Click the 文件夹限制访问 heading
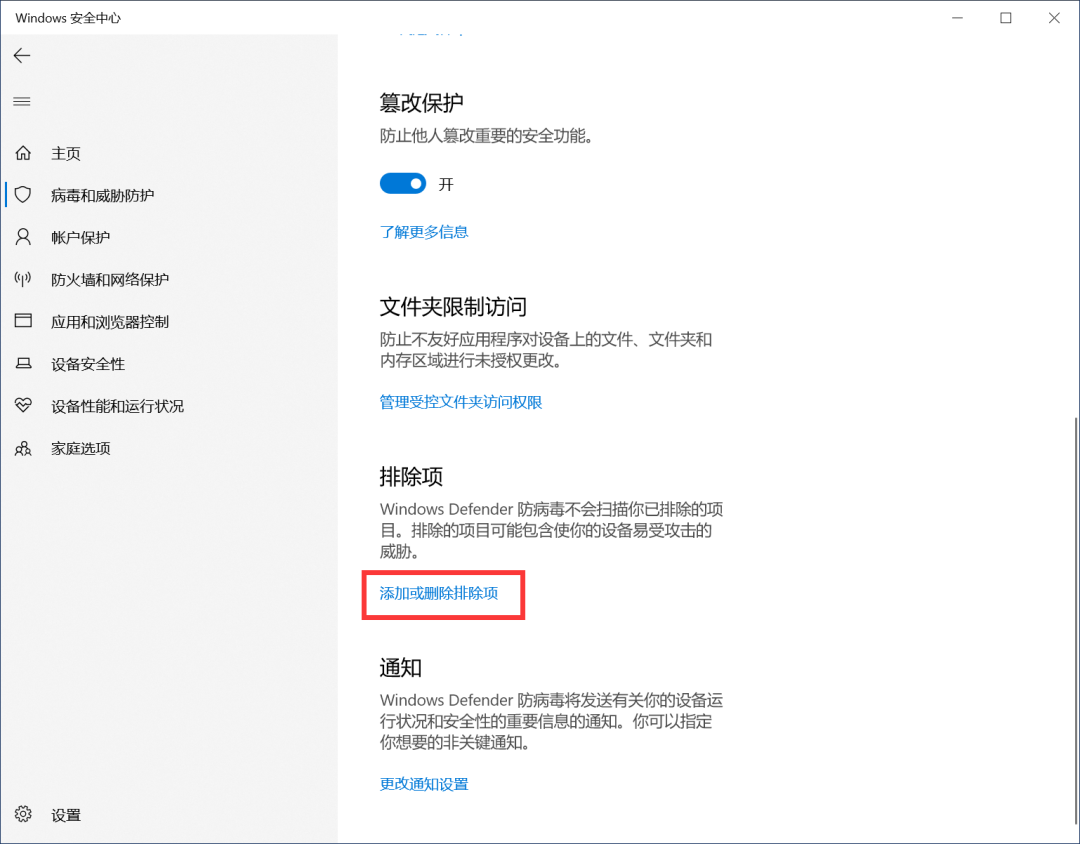 pyautogui.click(x=453, y=307)
